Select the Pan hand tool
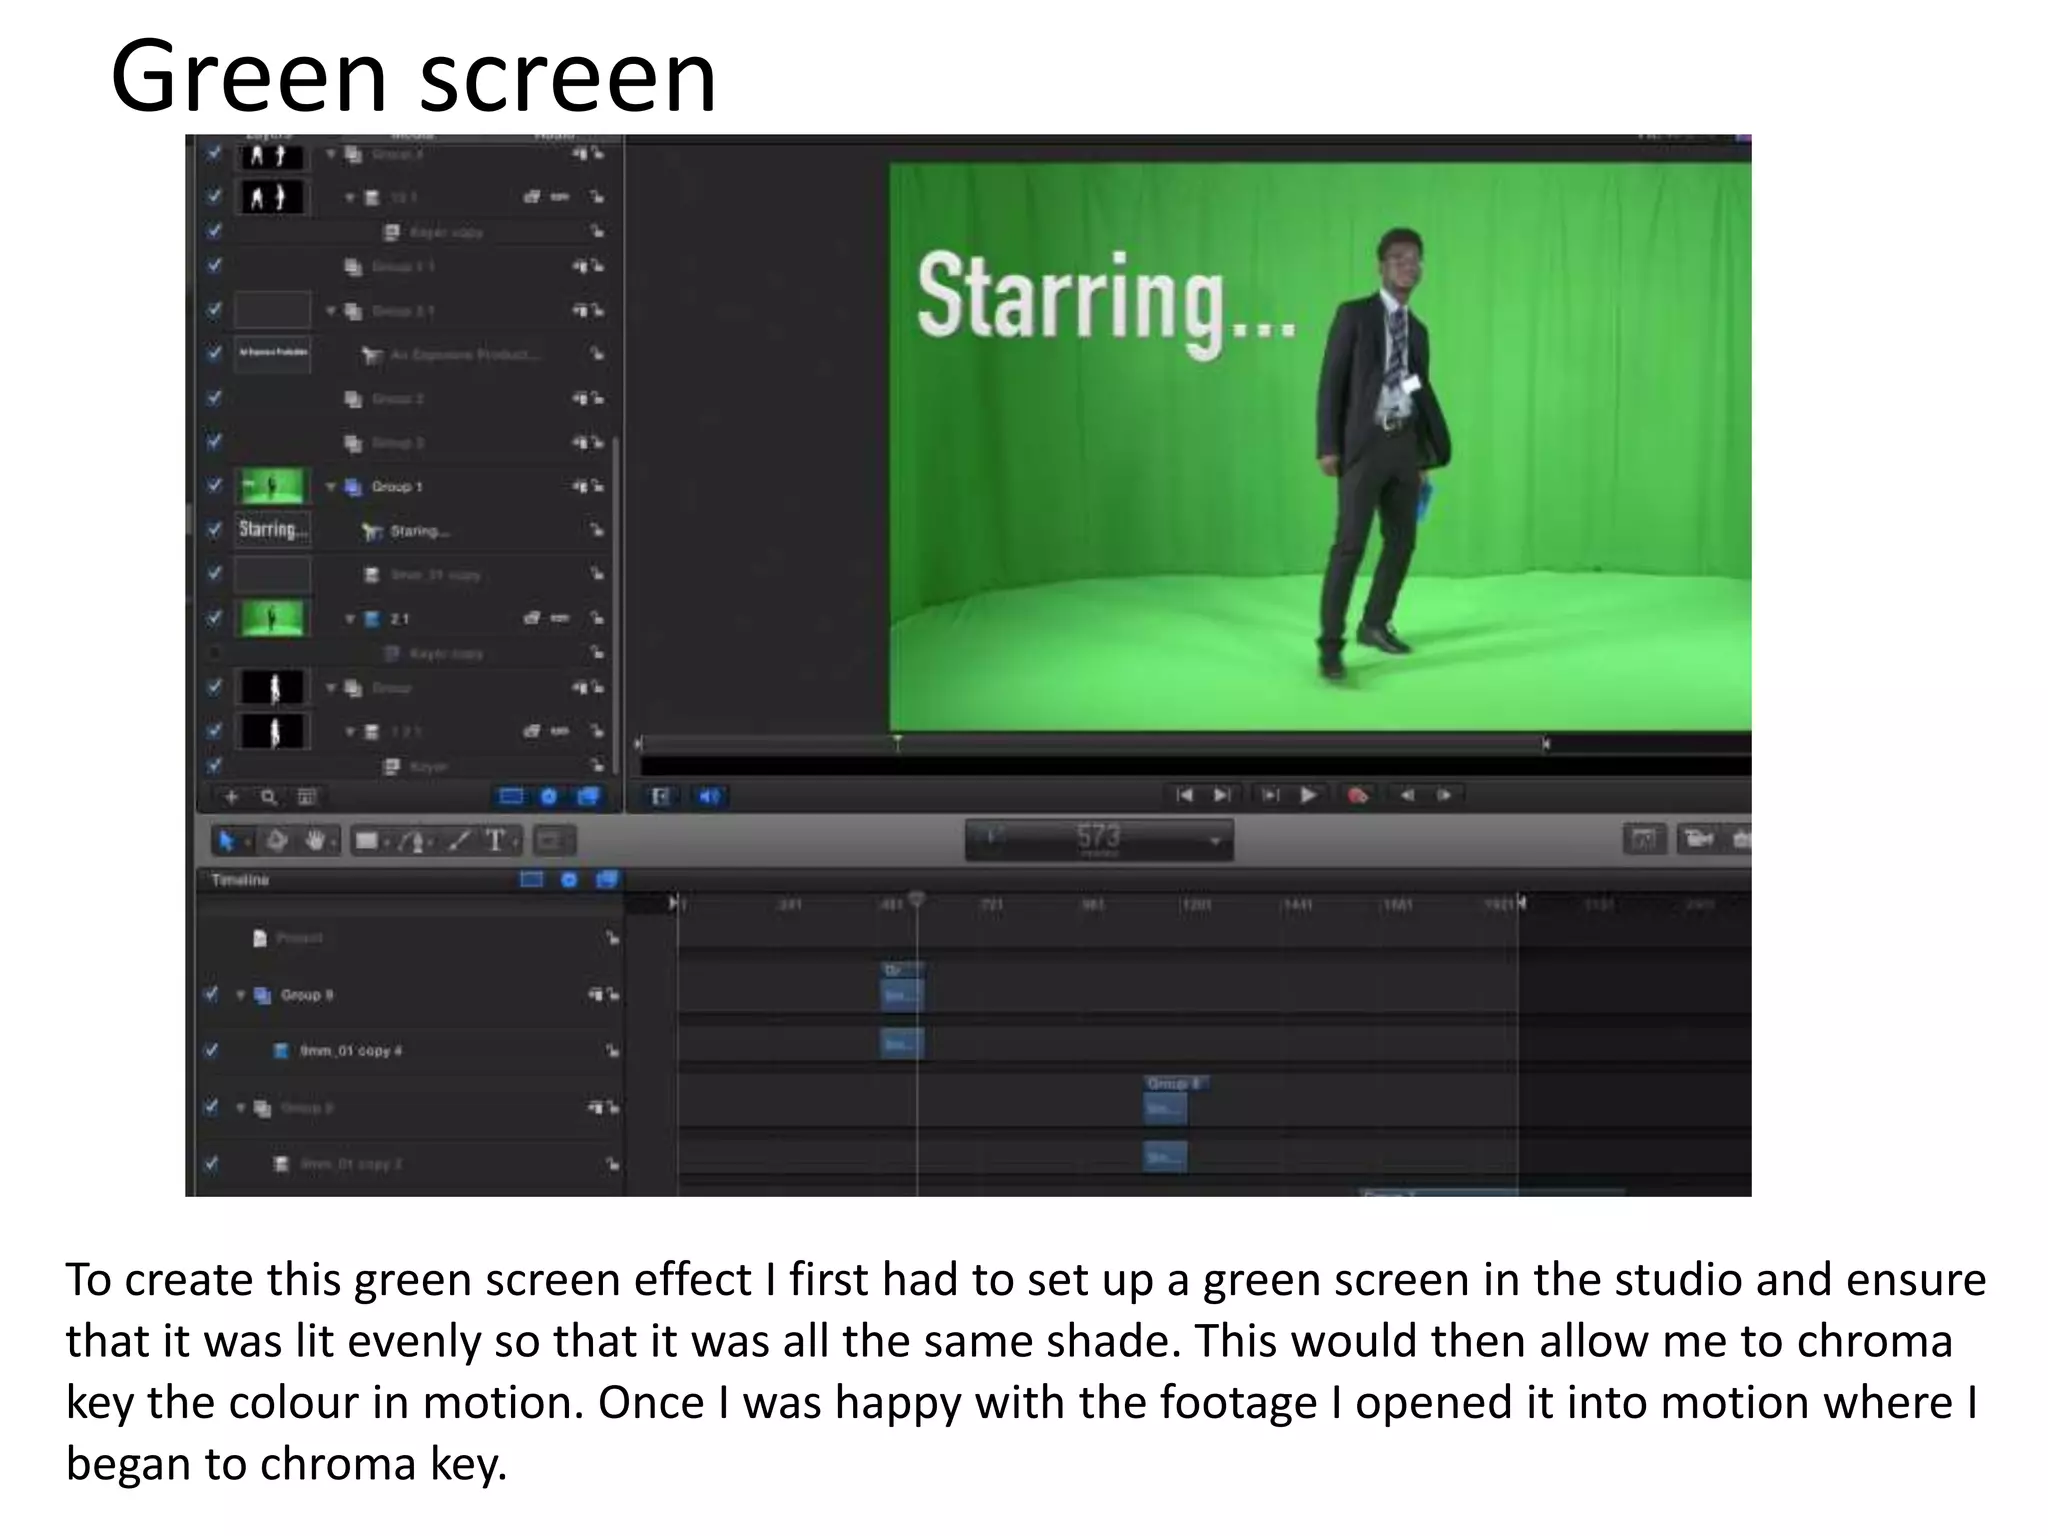The width and height of the screenshot is (2048, 1536). 316,841
